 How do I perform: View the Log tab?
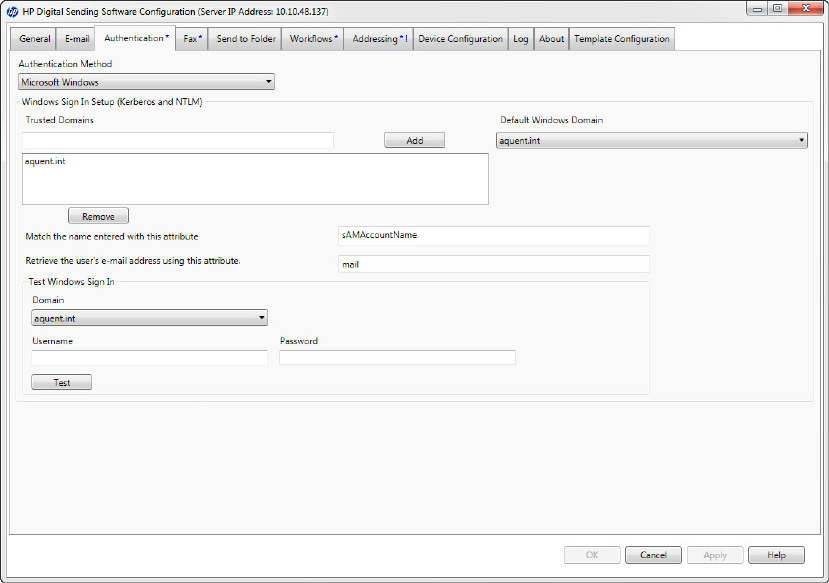click(521, 39)
